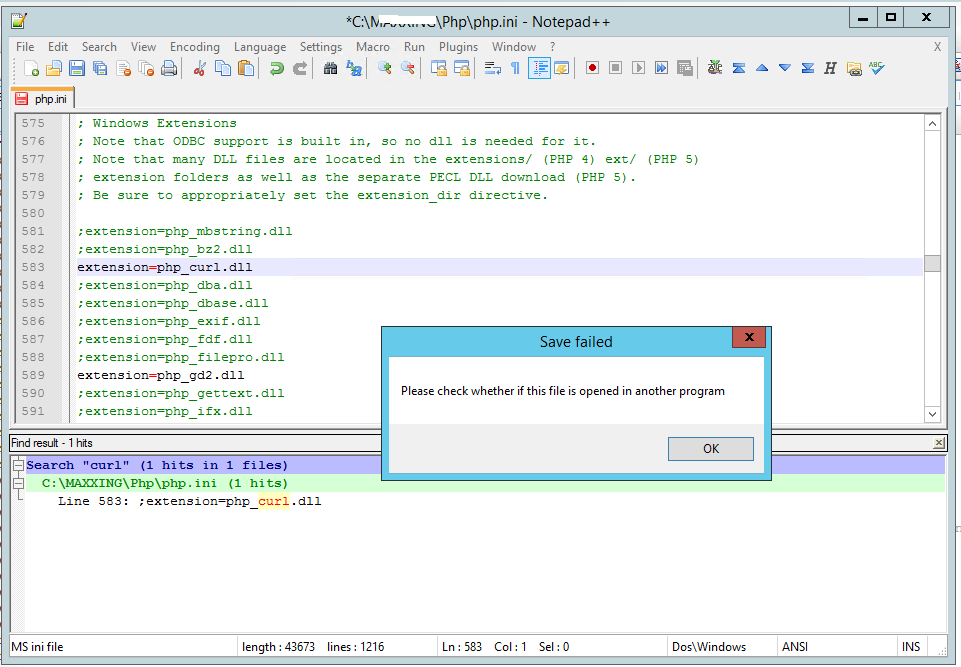The image size is (961, 667).
Task: Open the Encoding menu
Action: (x=194, y=47)
